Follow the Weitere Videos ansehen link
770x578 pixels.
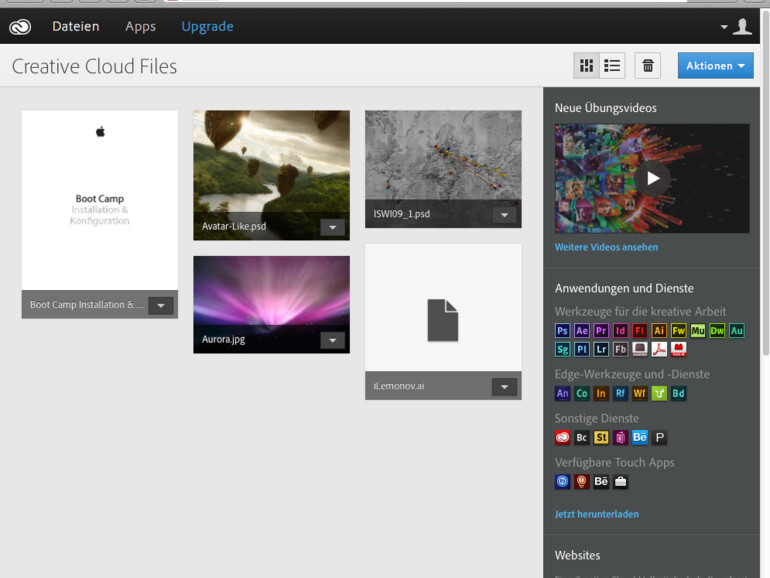[606, 247]
